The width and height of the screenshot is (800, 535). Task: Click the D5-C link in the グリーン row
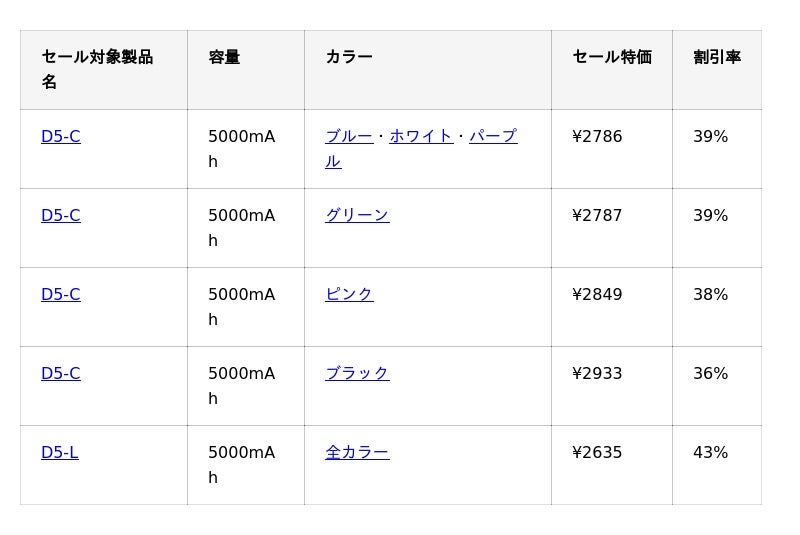pos(60,216)
